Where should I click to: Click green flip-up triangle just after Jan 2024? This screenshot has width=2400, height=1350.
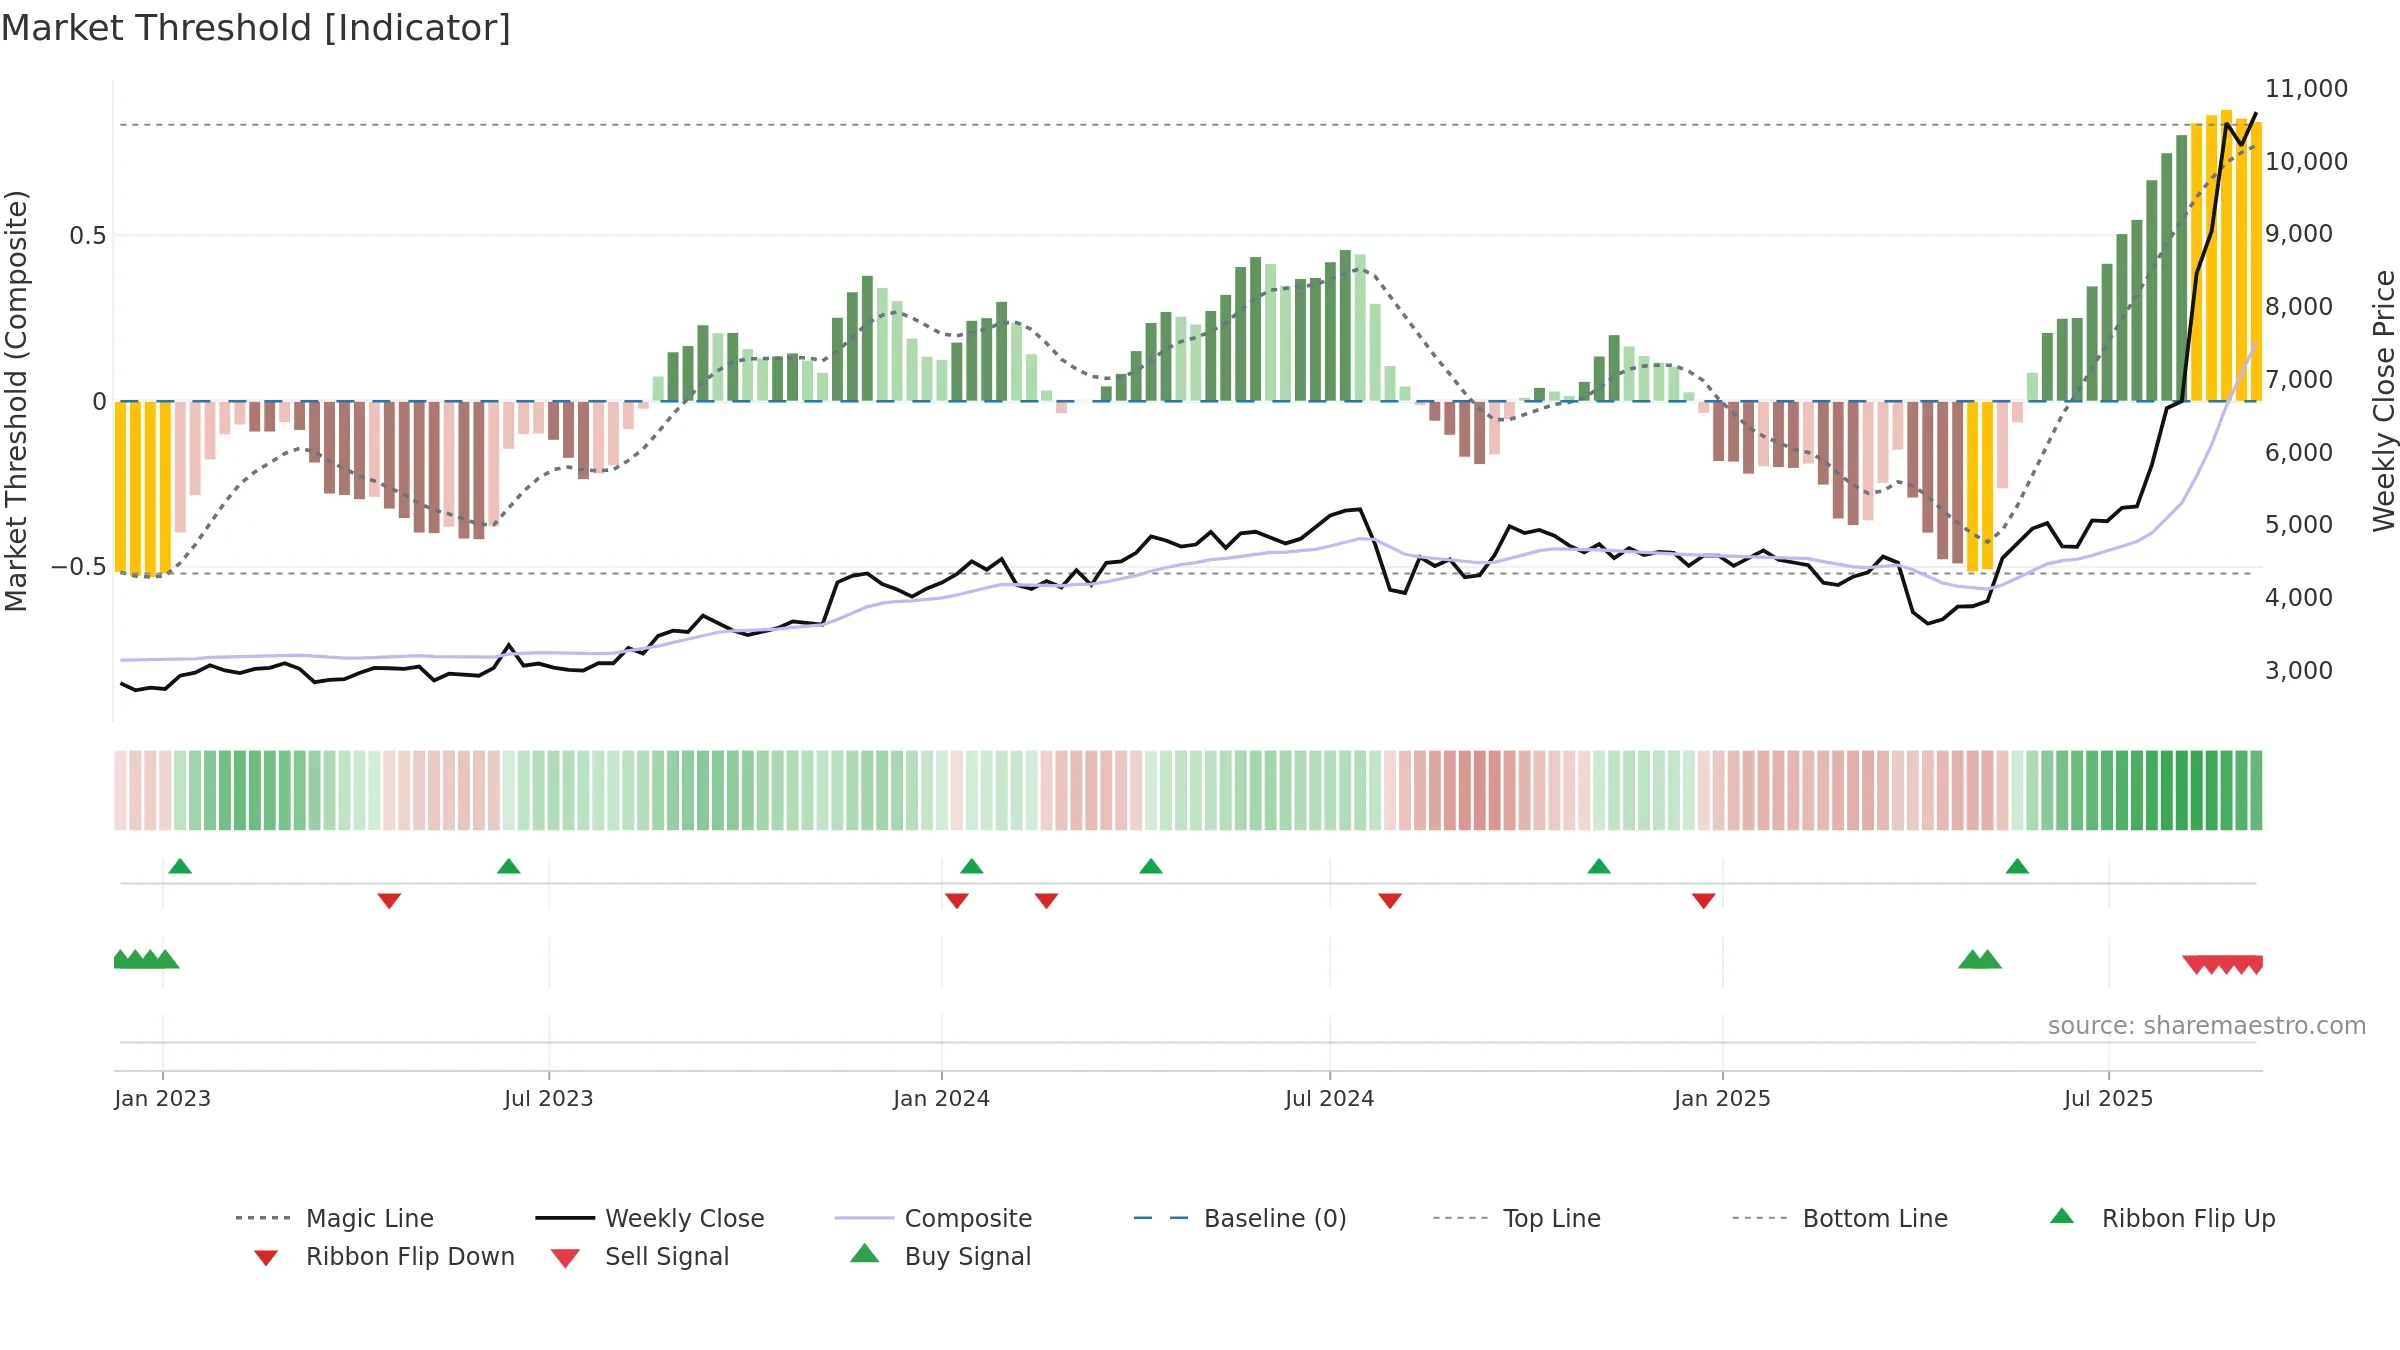tap(972, 866)
